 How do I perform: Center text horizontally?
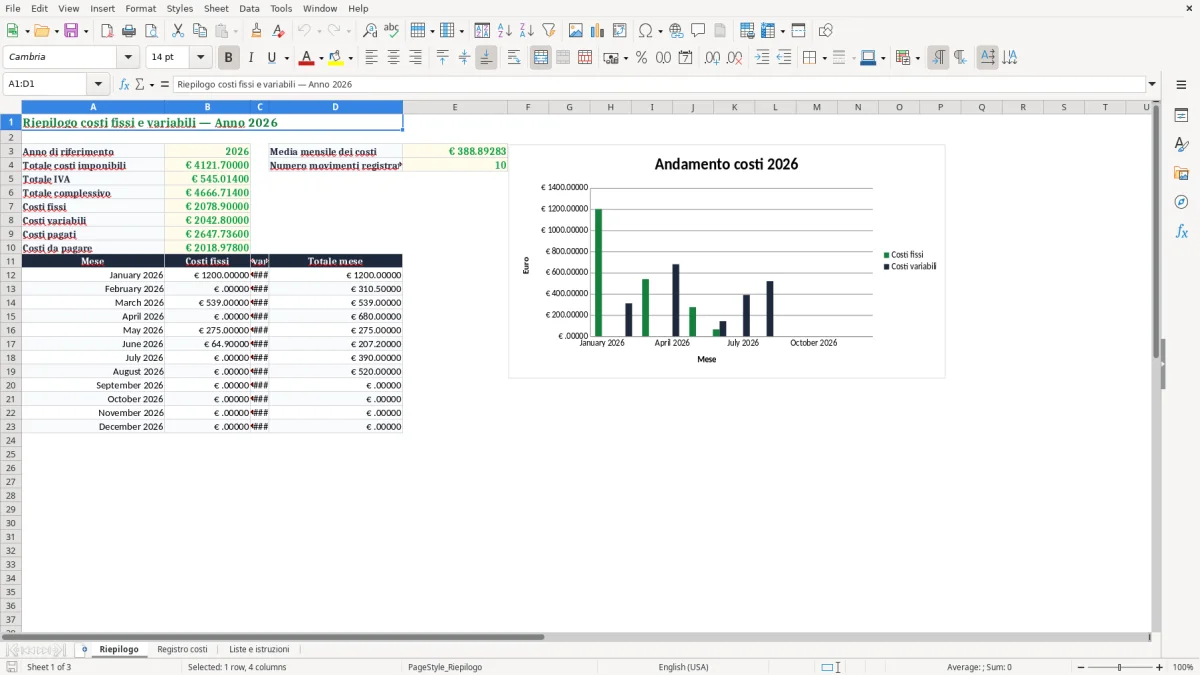click(x=393, y=58)
